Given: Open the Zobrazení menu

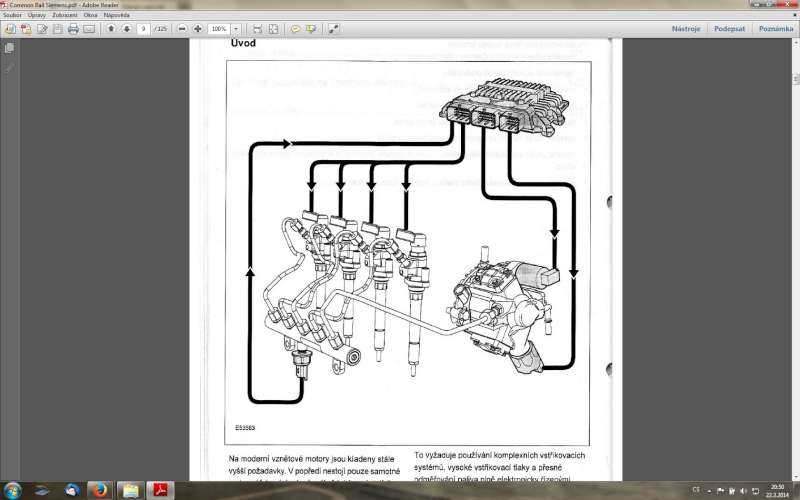Looking at the screenshot, I should point(65,16).
